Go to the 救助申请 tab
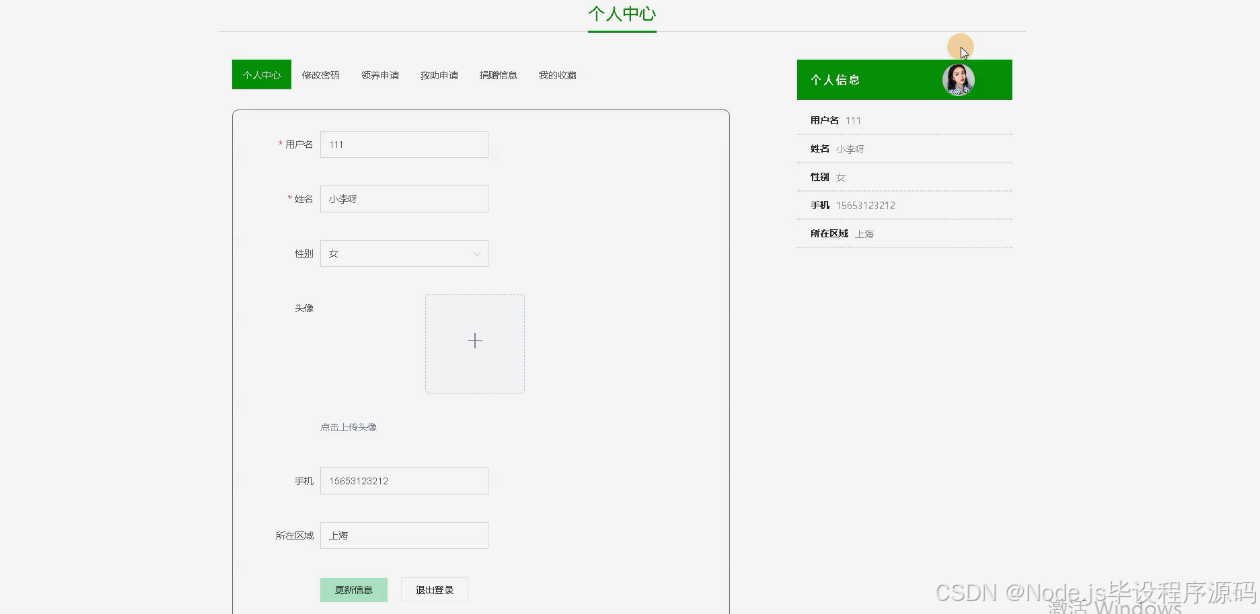Screen dimensions: 1260x614 pyautogui.click(x=439, y=75)
